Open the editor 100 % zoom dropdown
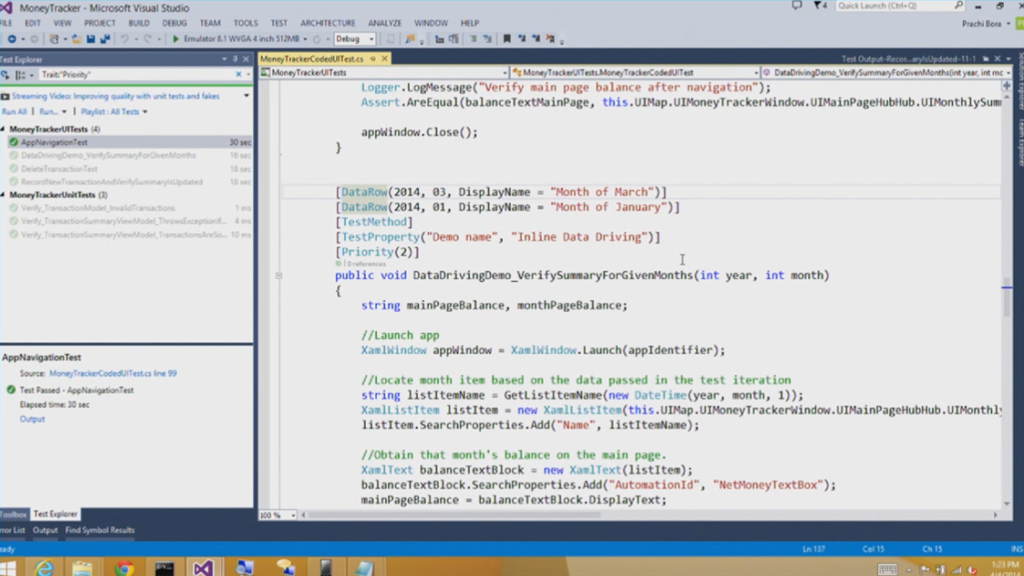Screen dimensions: 1024x576 pyautogui.click(x=293, y=515)
